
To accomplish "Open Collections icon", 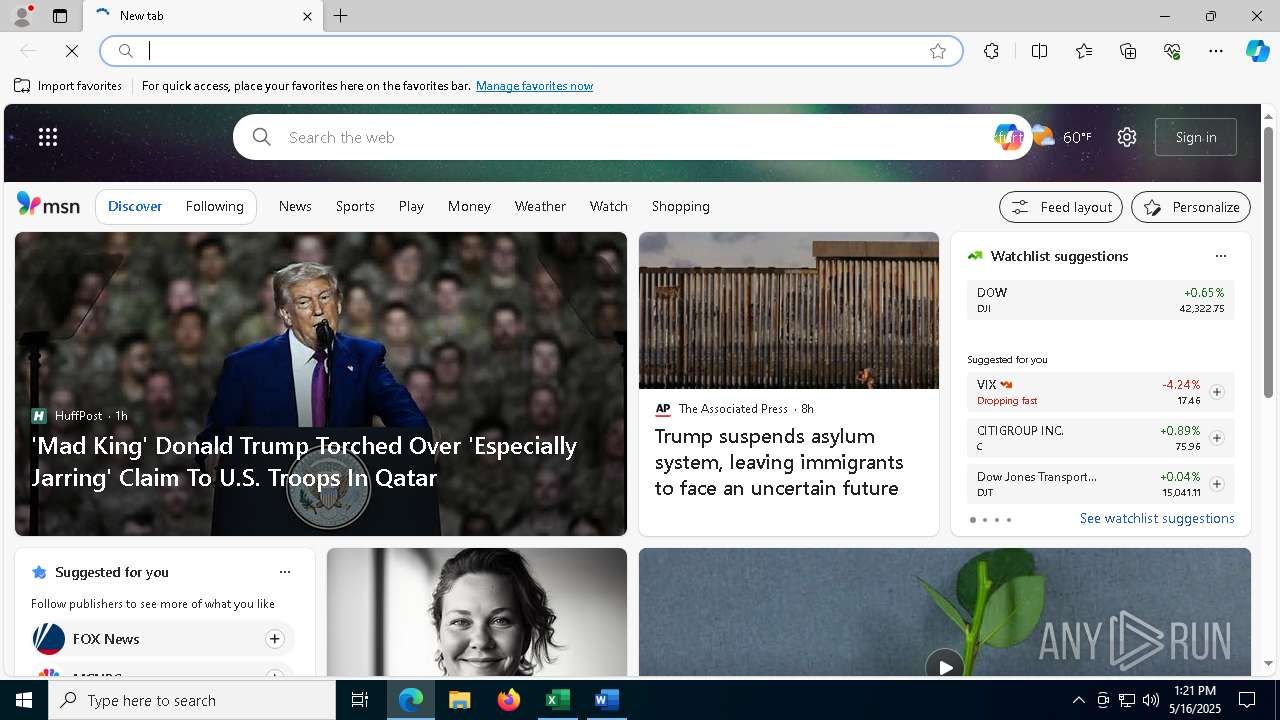I will click(1128, 51).
